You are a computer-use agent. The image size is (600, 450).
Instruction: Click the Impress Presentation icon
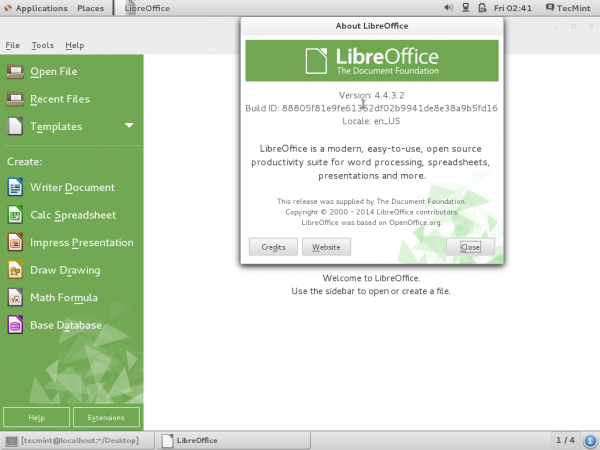[x=15, y=242]
